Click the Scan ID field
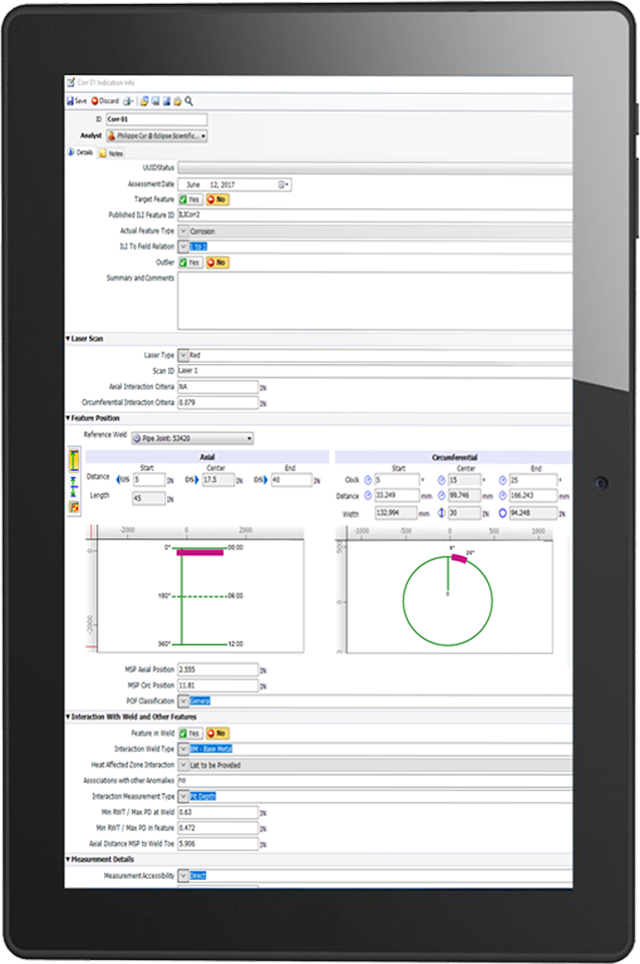Screen dimensions: 640x964 pos(375,371)
